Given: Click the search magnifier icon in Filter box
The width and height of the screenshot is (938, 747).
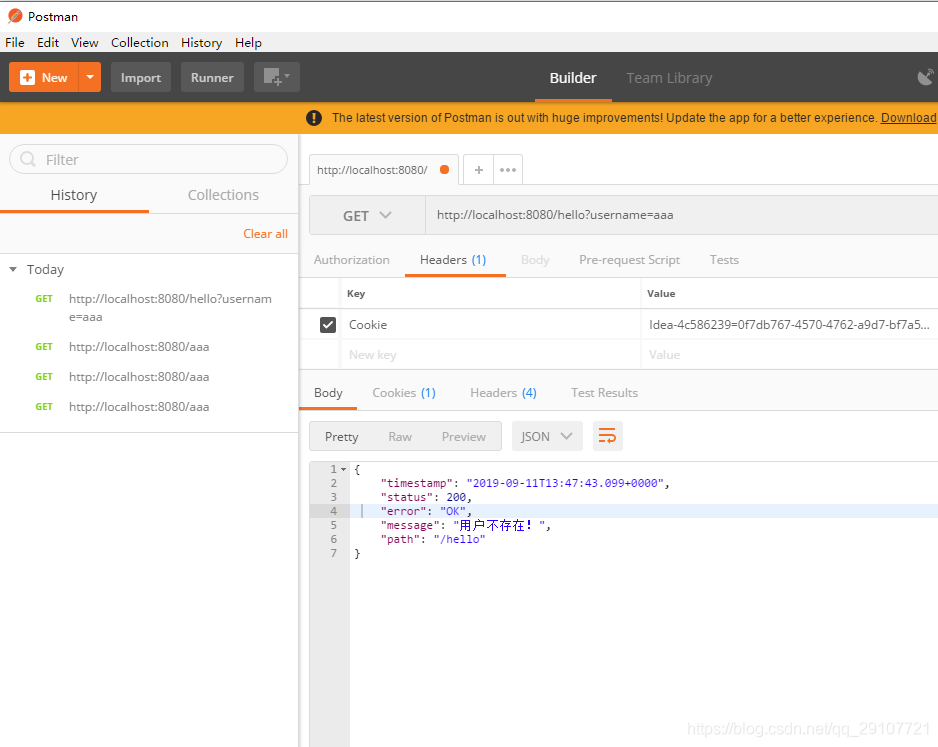Looking at the screenshot, I should tap(28, 159).
